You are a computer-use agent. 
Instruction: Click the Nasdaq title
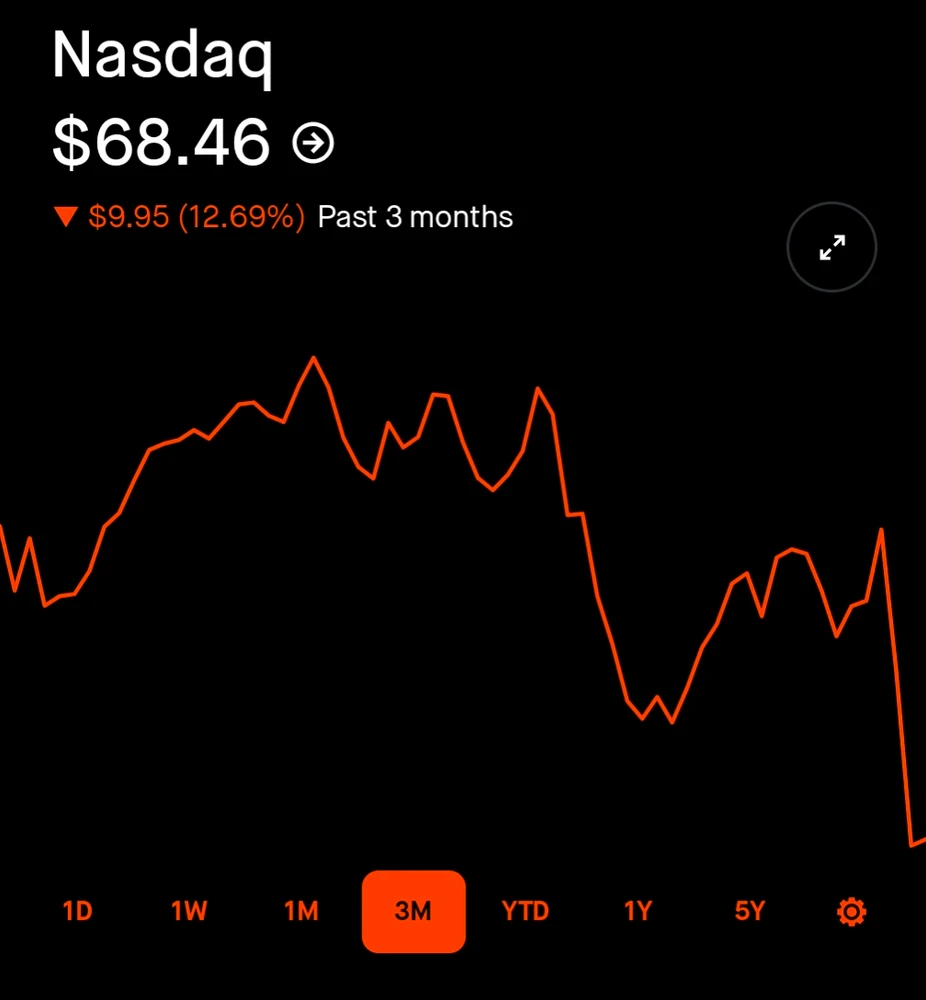point(162,56)
